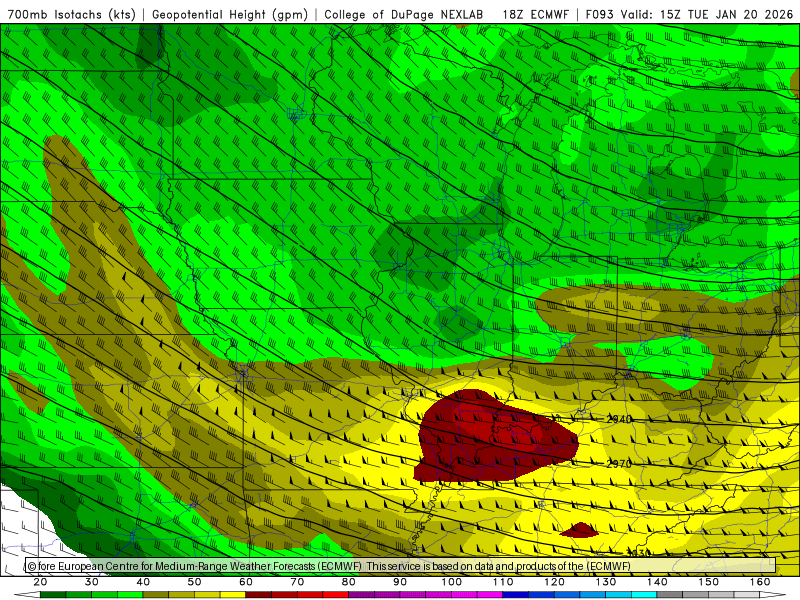Click the "18Z ECMWF" model run label
The height and width of the screenshot is (600, 800).
tap(535, 14)
